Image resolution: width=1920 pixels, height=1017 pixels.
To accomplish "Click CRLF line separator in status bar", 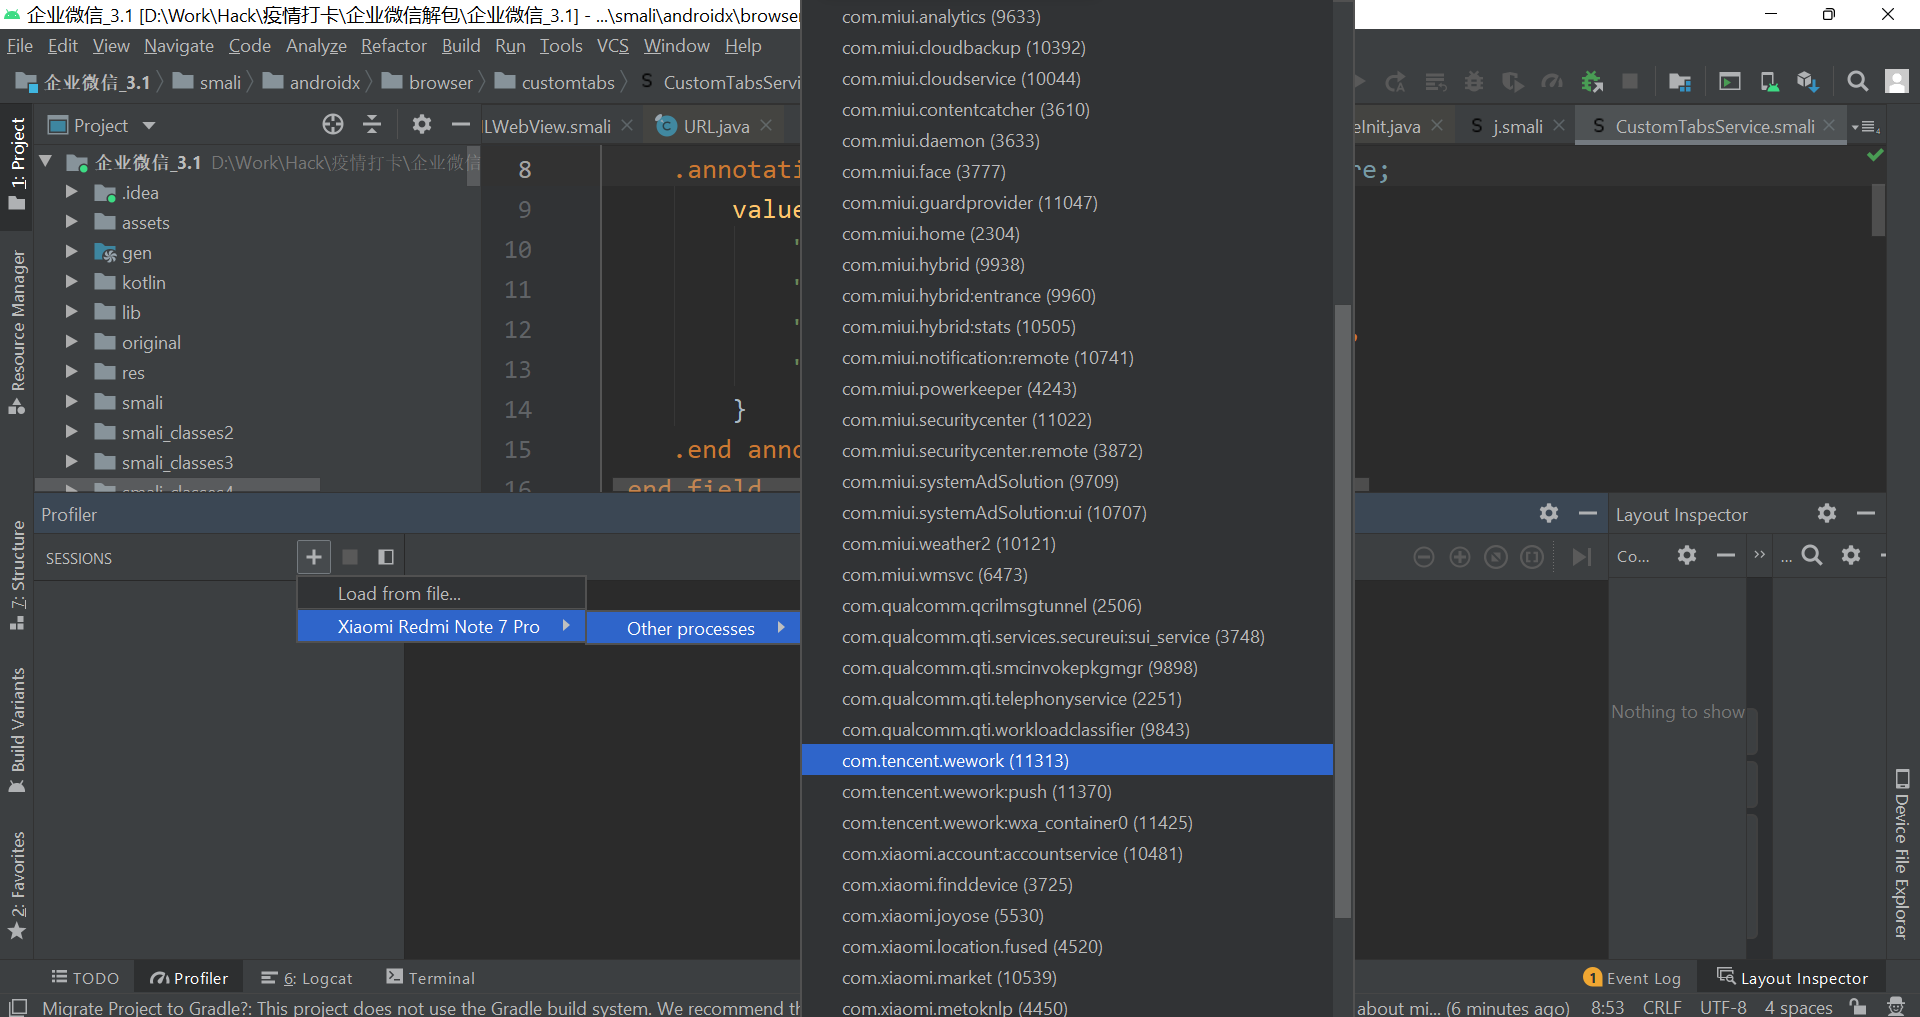I will pos(1662,1007).
